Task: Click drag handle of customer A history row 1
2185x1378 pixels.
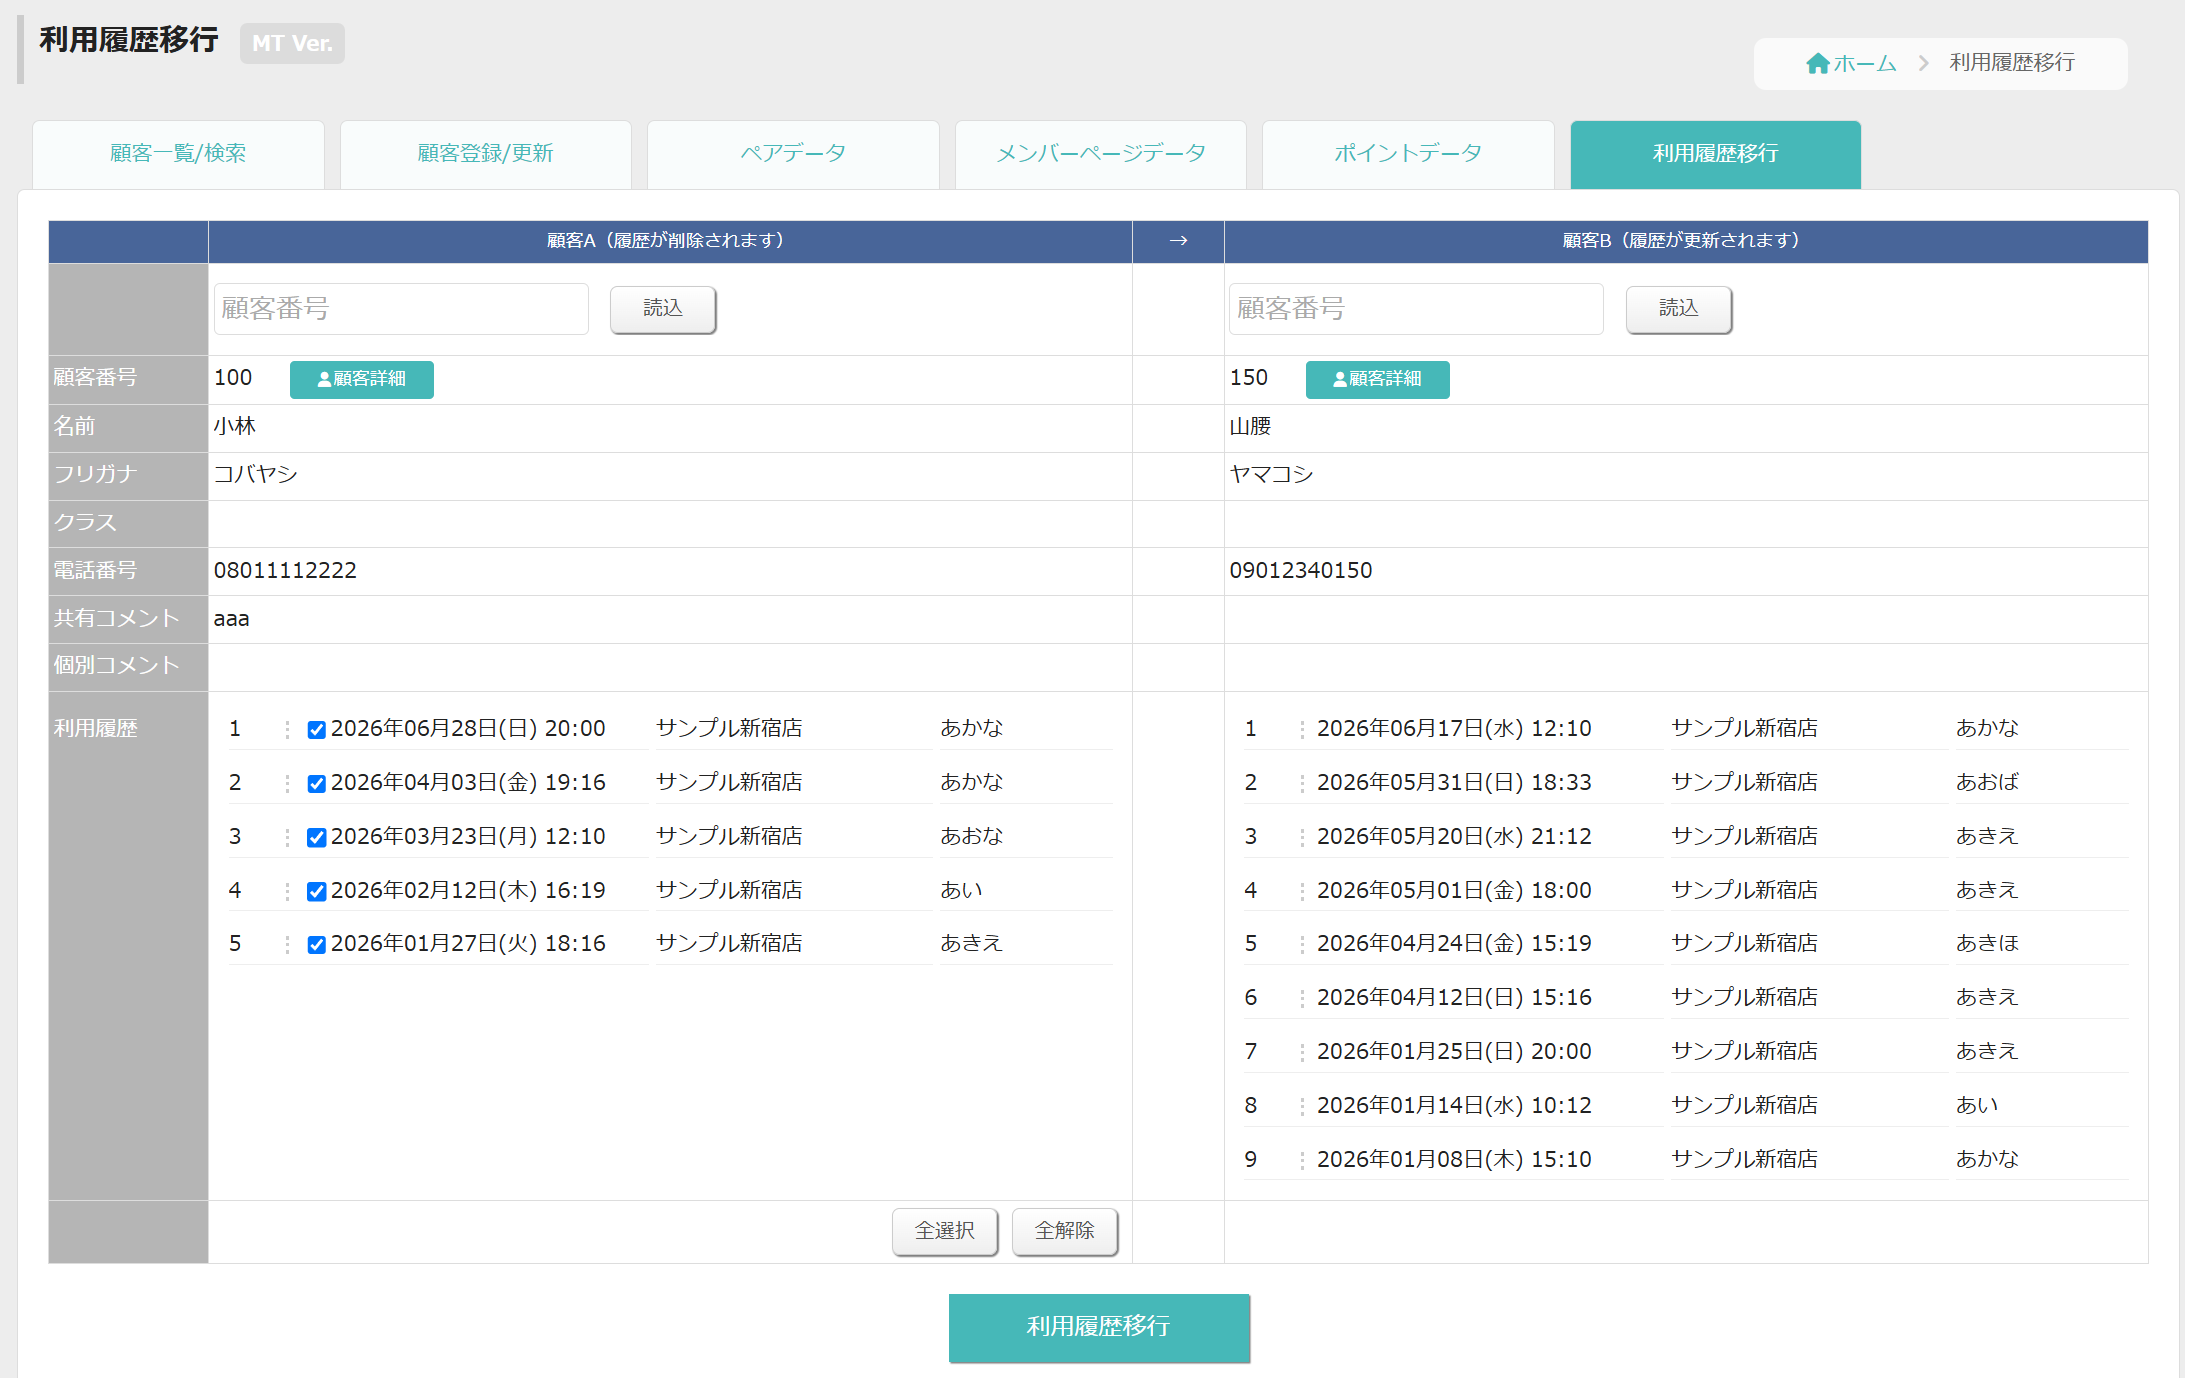Action: click(x=287, y=729)
